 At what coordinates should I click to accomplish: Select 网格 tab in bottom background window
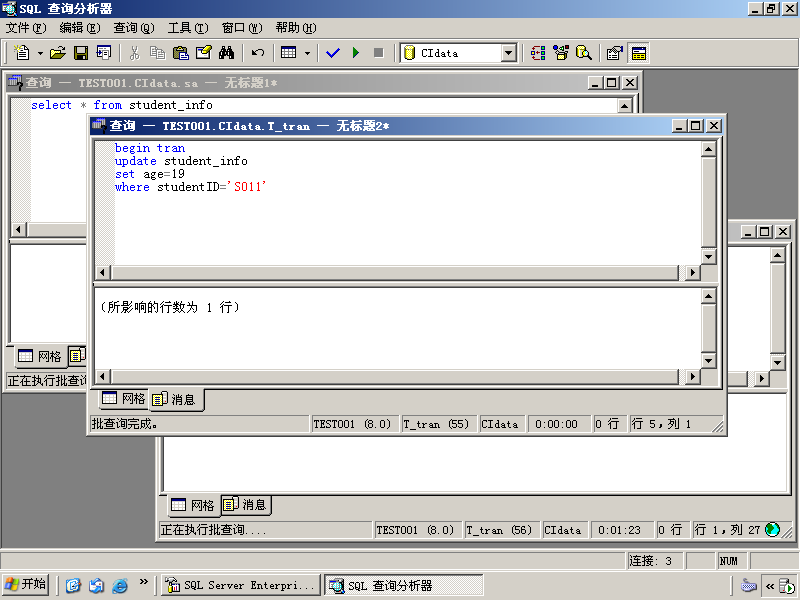(x=192, y=505)
